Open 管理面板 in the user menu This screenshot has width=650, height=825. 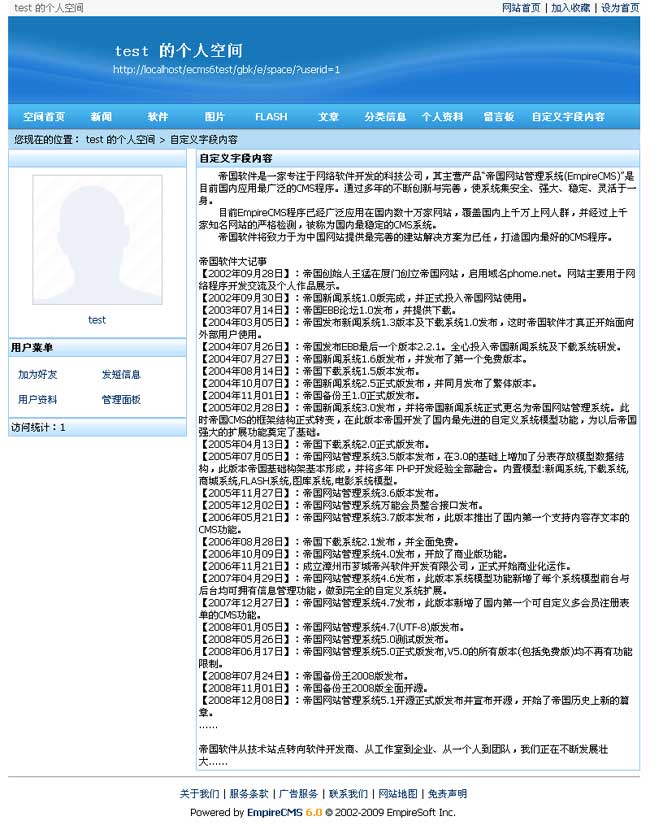[121, 400]
